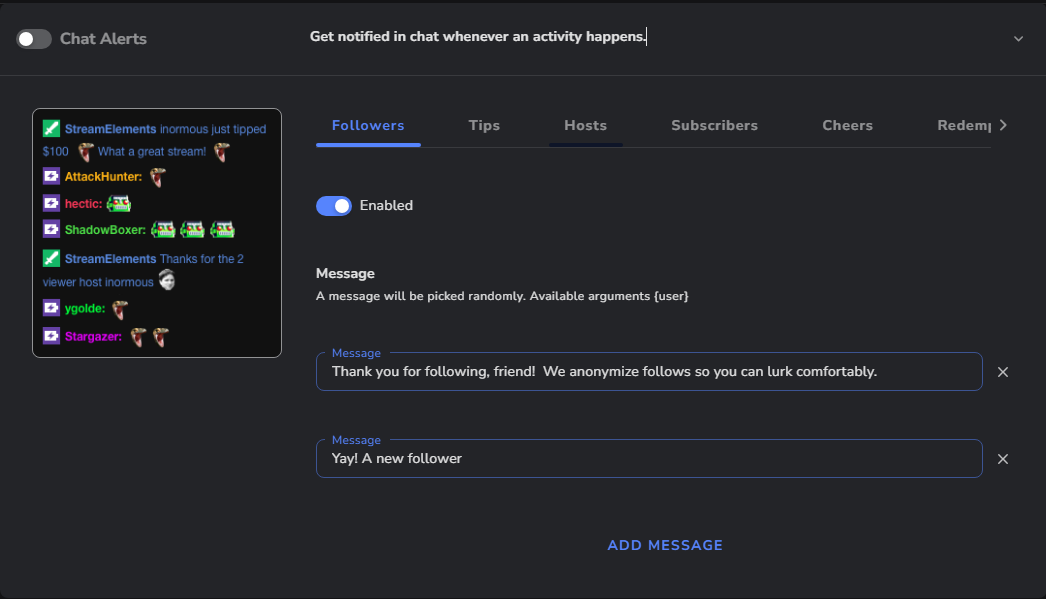Remove the 'Thank you for following' message

[x=1003, y=372]
